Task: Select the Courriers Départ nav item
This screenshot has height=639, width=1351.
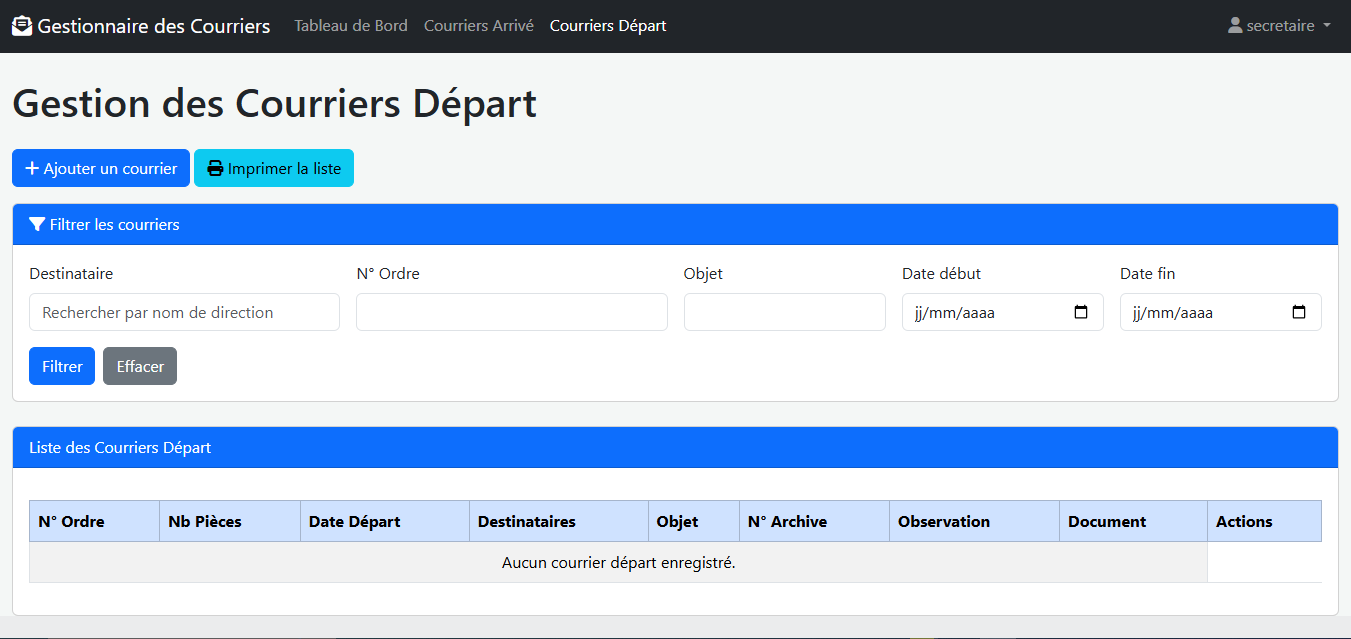Action: pos(608,26)
